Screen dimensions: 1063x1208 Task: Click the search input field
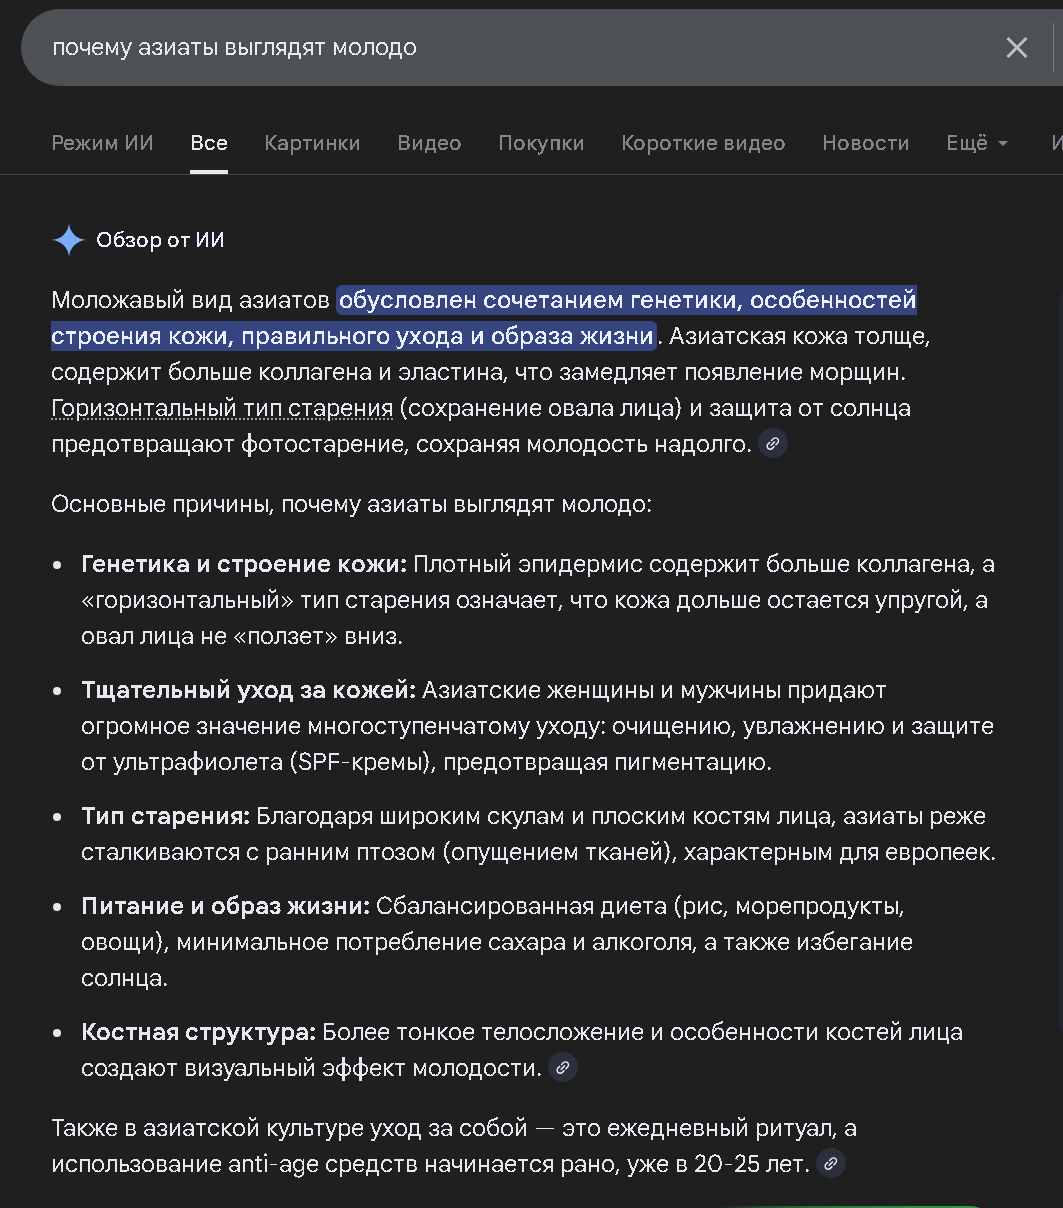coord(500,48)
